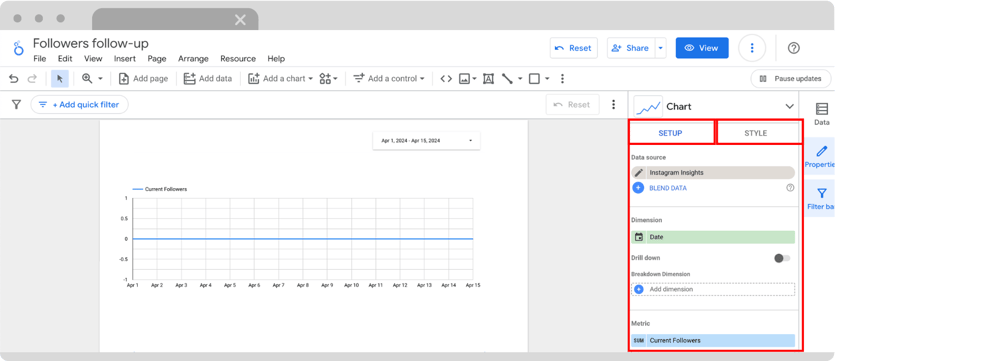Select the line drawing tool
The height and width of the screenshot is (361, 987).
coord(507,79)
